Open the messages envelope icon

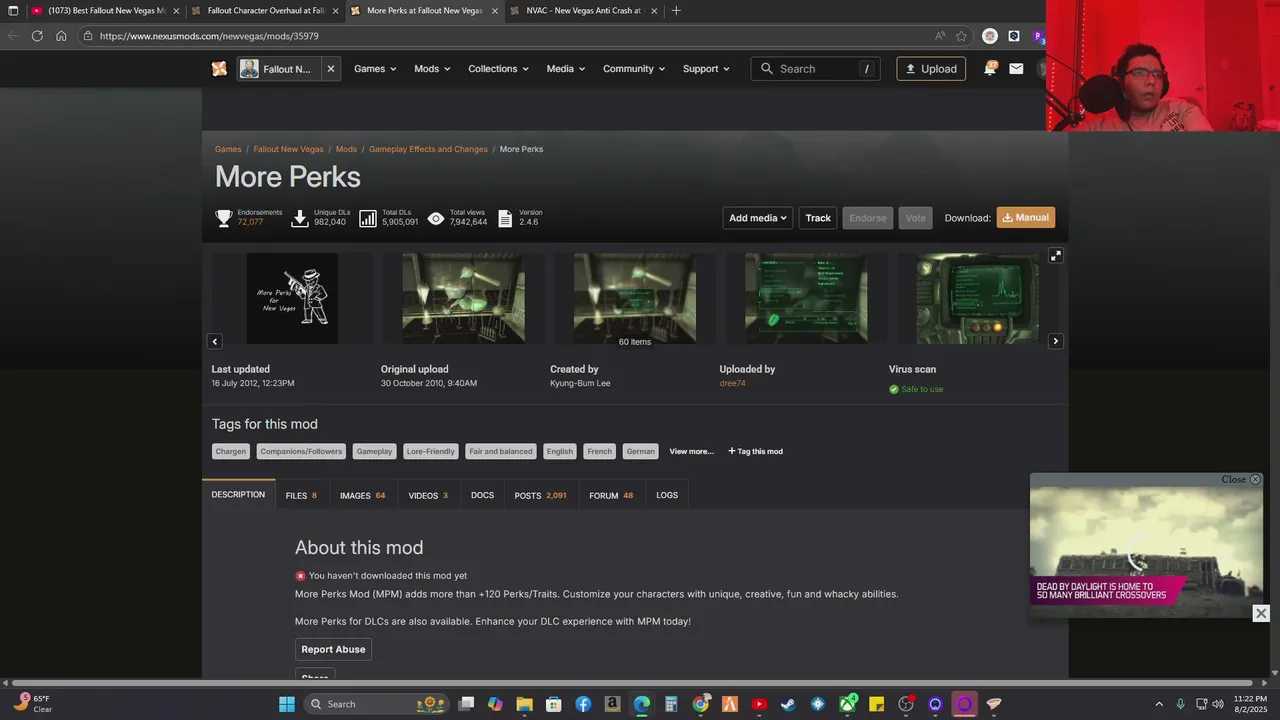click(1016, 69)
